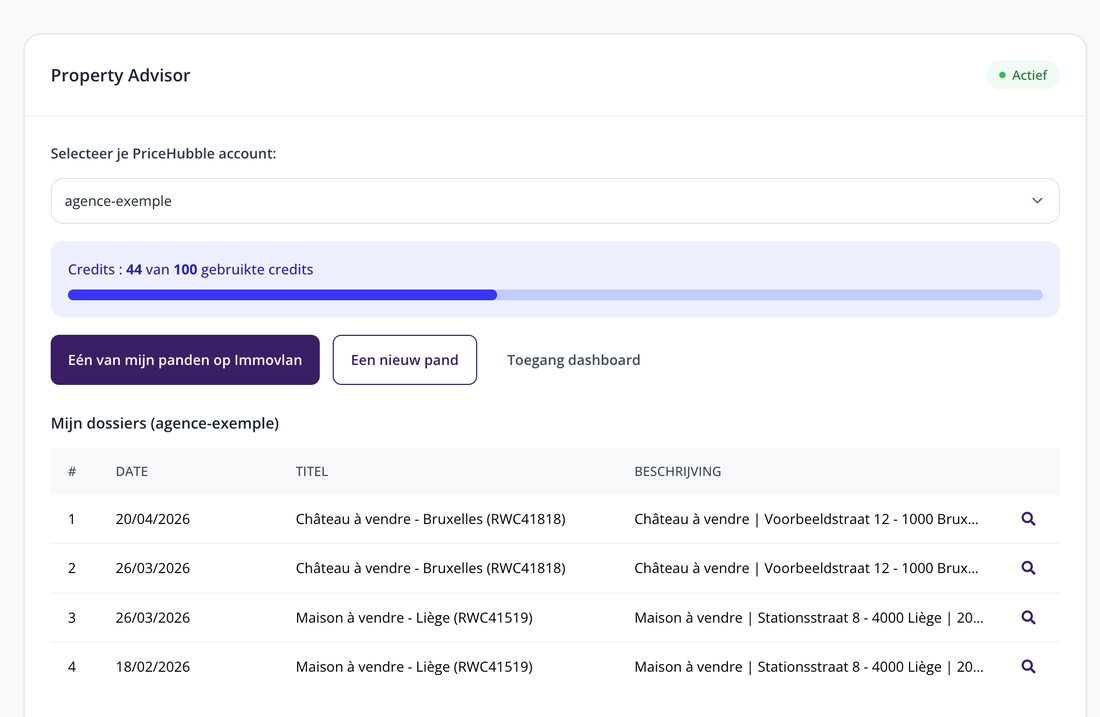Click the credits usage progress bar

click(x=555, y=295)
